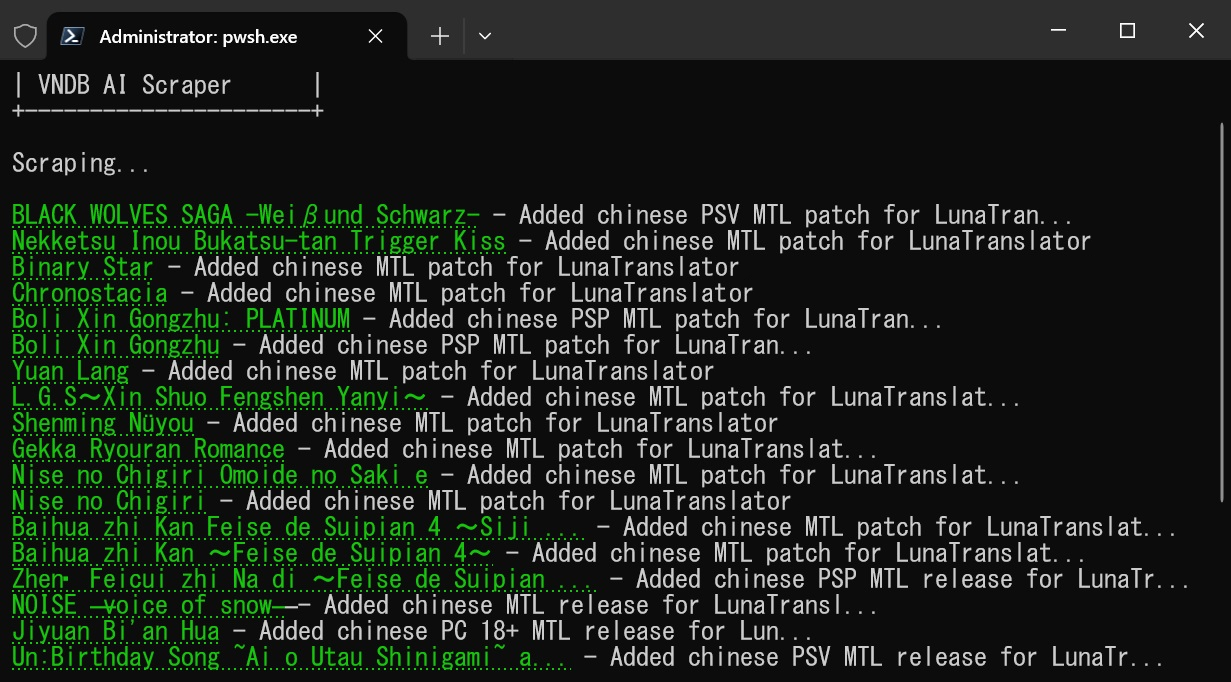This screenshot has height=682, width=1231.
Task: Follow the Binary Star link
Action: [x=83, y=267]
